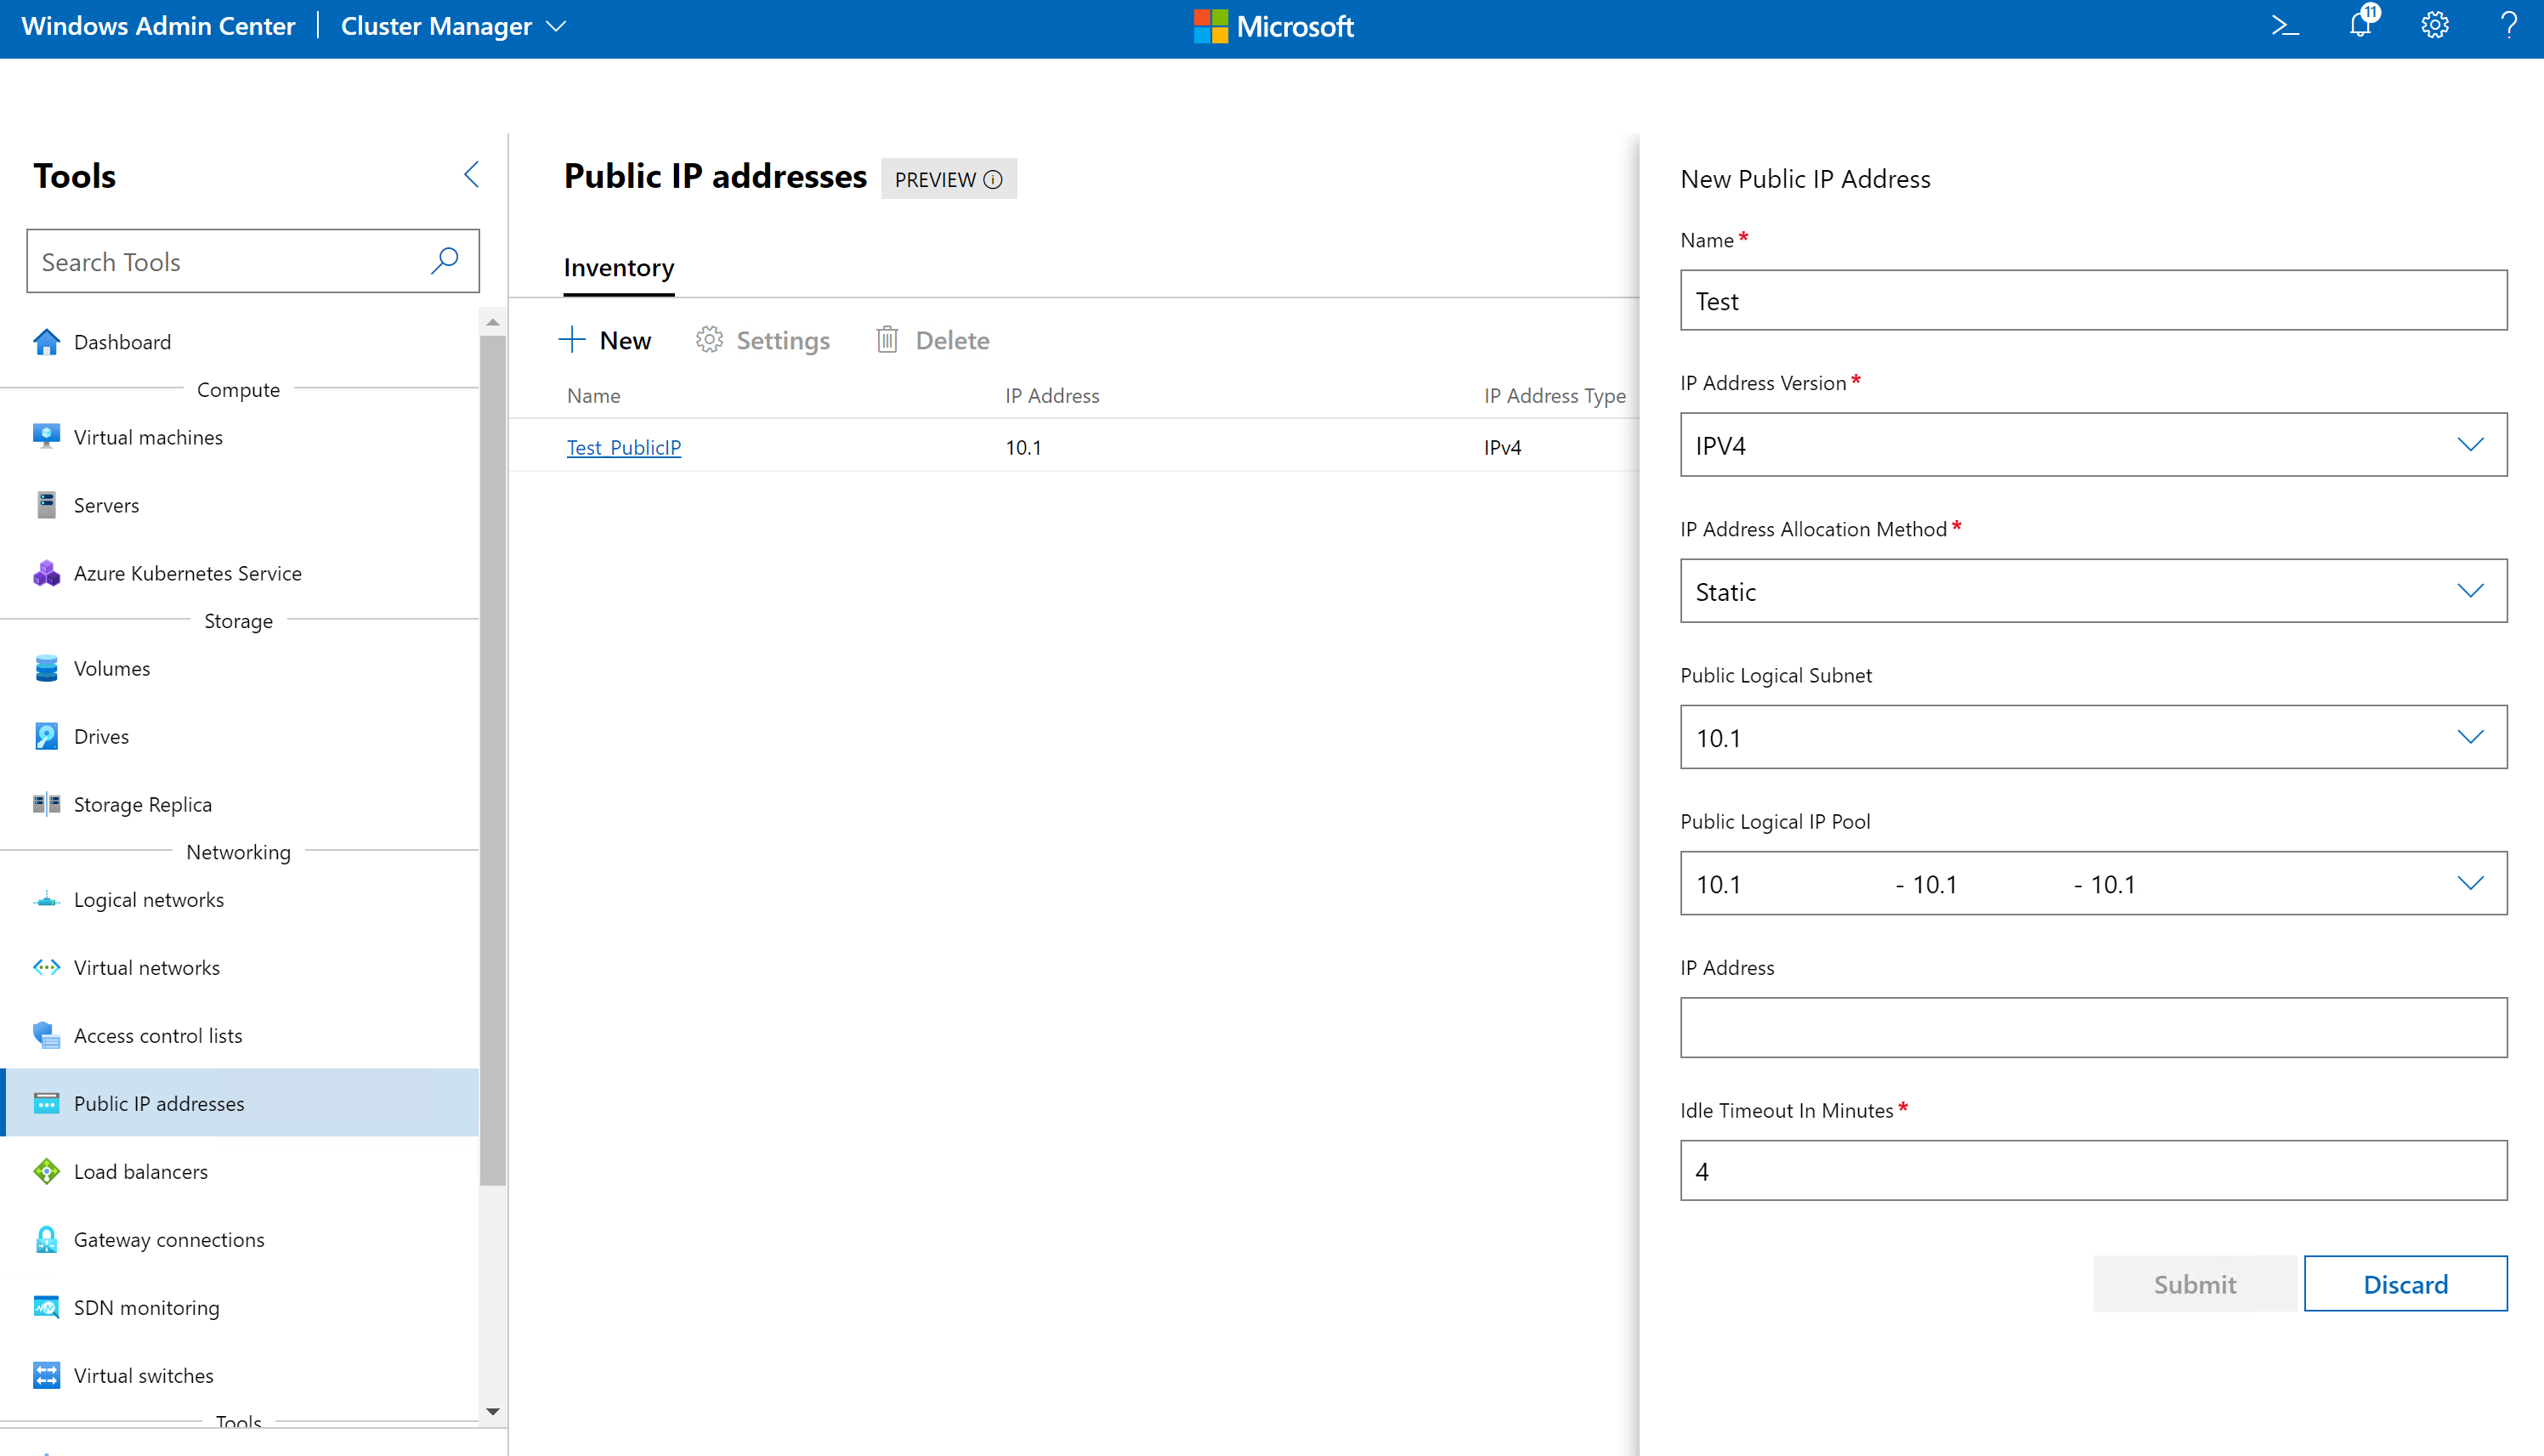The image size is (2544, 1456).
Task: Open the notifications bell
Action: 2361,26
